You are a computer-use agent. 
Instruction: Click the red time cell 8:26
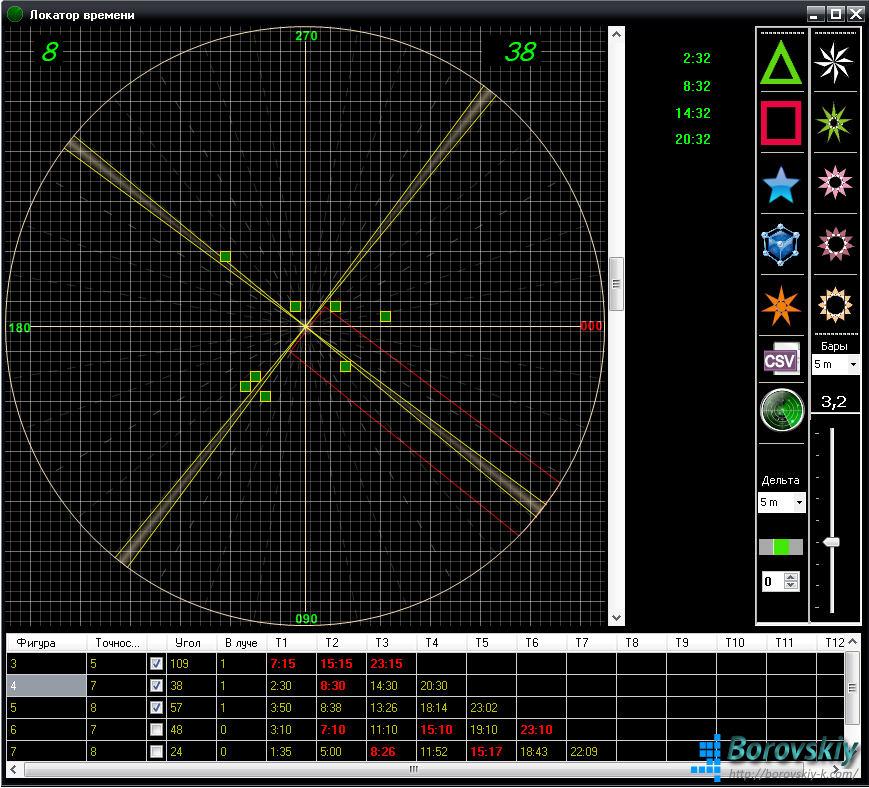[391, 752]
